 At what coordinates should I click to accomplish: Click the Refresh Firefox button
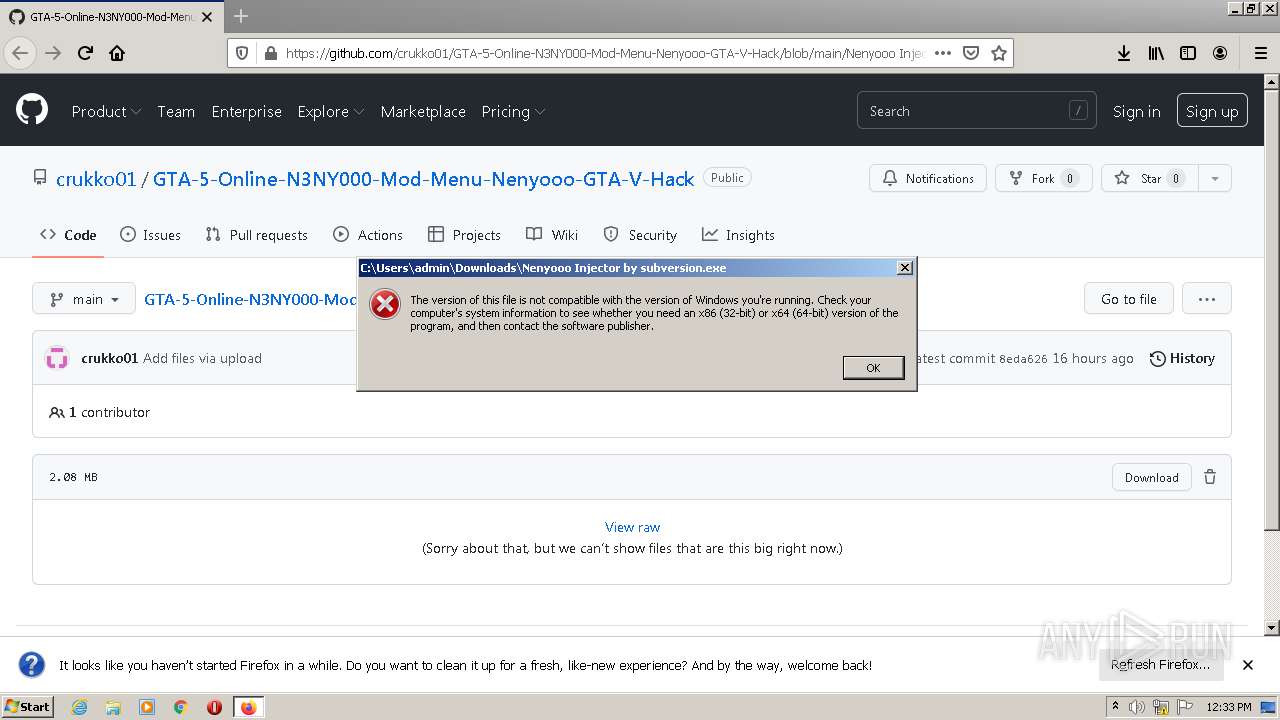1160,665
